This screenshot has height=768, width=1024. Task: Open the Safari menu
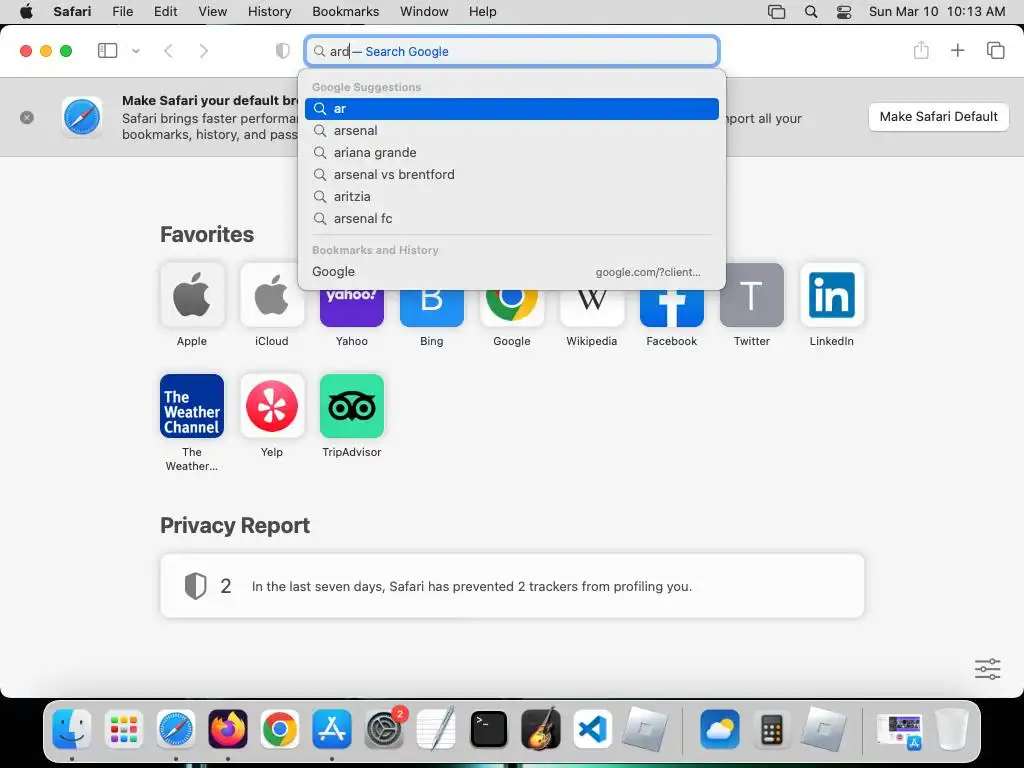[72, 12]
